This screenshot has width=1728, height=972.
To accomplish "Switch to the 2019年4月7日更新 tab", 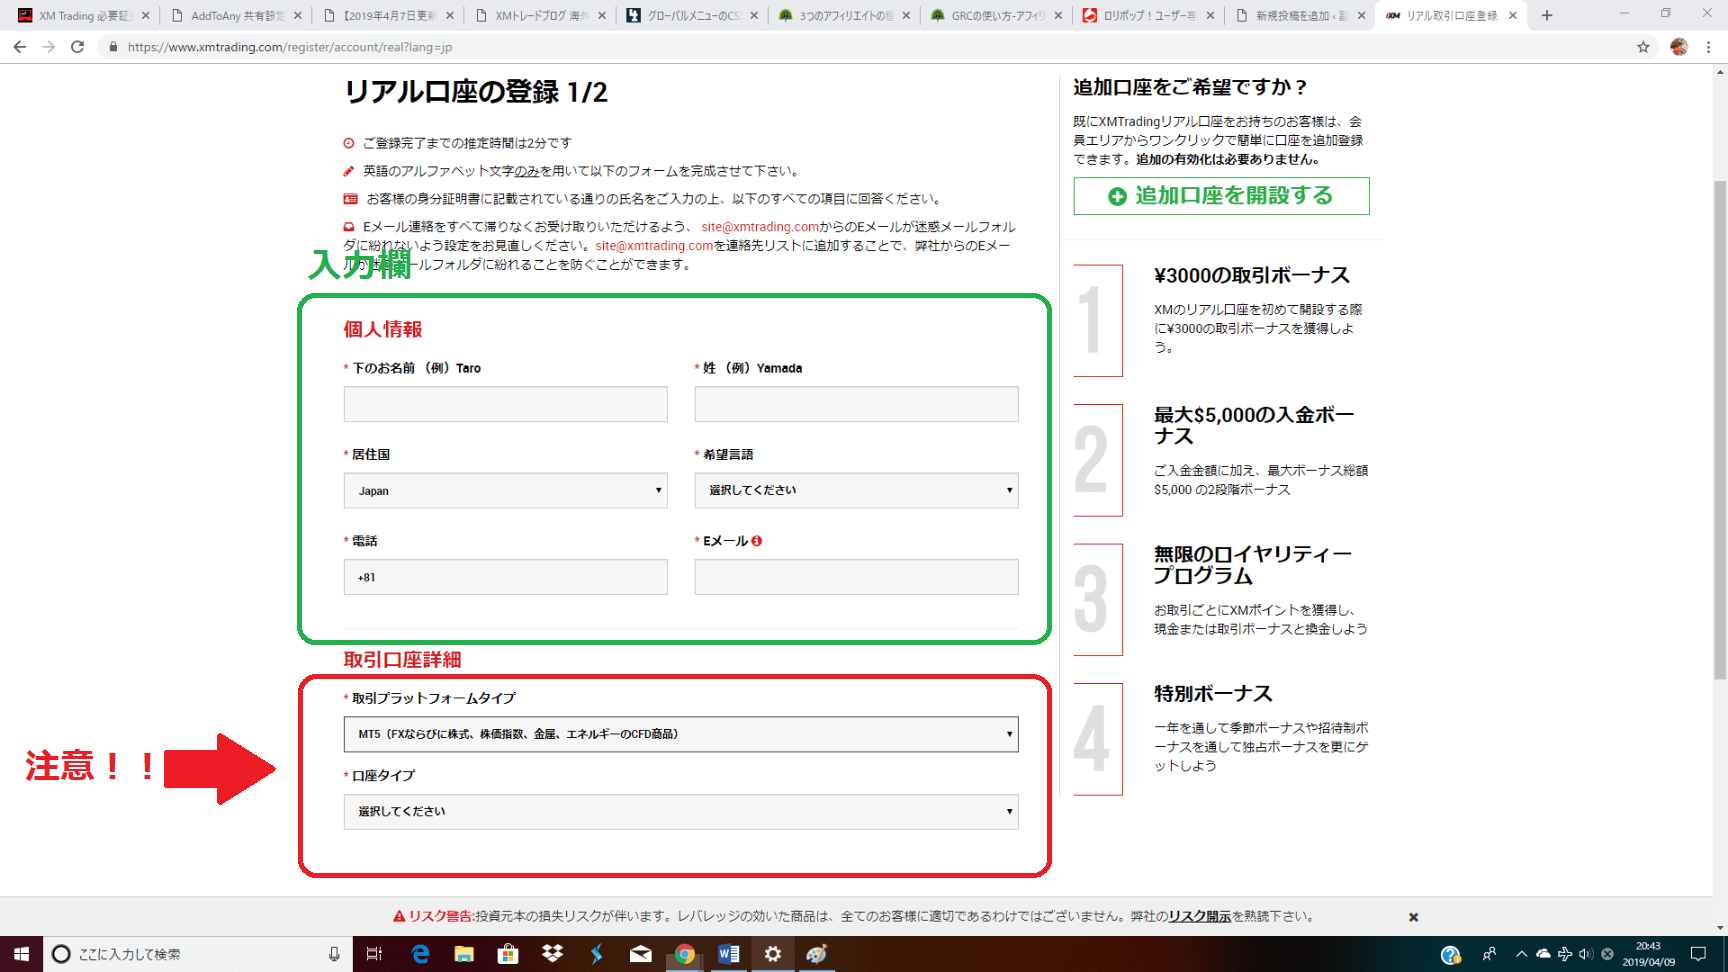I will (x=387, y=16).
